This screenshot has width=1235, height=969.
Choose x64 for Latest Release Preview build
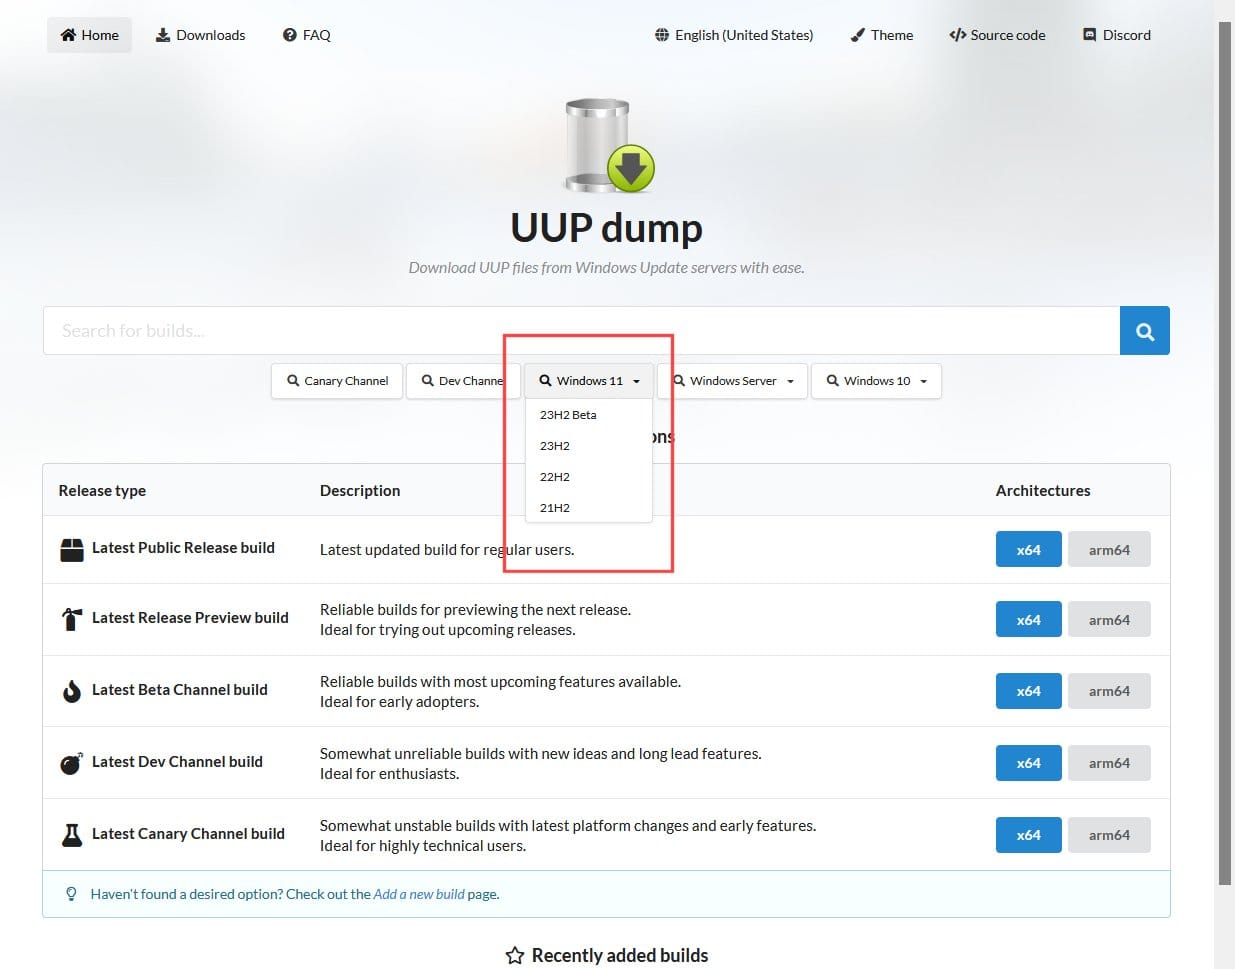click(x=1028, y=620)
